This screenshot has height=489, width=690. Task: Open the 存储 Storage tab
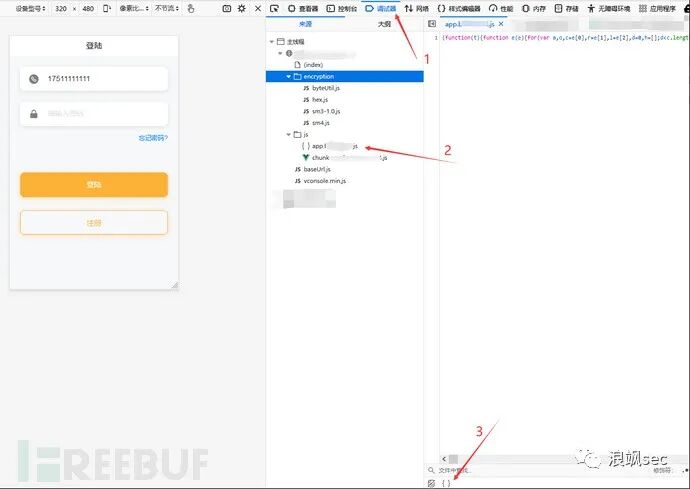coord(566,8)
